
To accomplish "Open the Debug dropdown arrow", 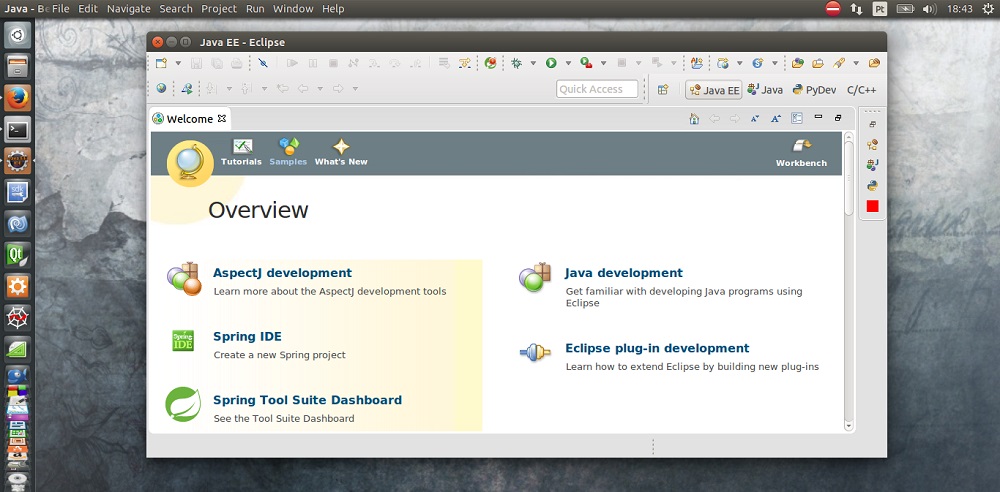I will [532, 63].
